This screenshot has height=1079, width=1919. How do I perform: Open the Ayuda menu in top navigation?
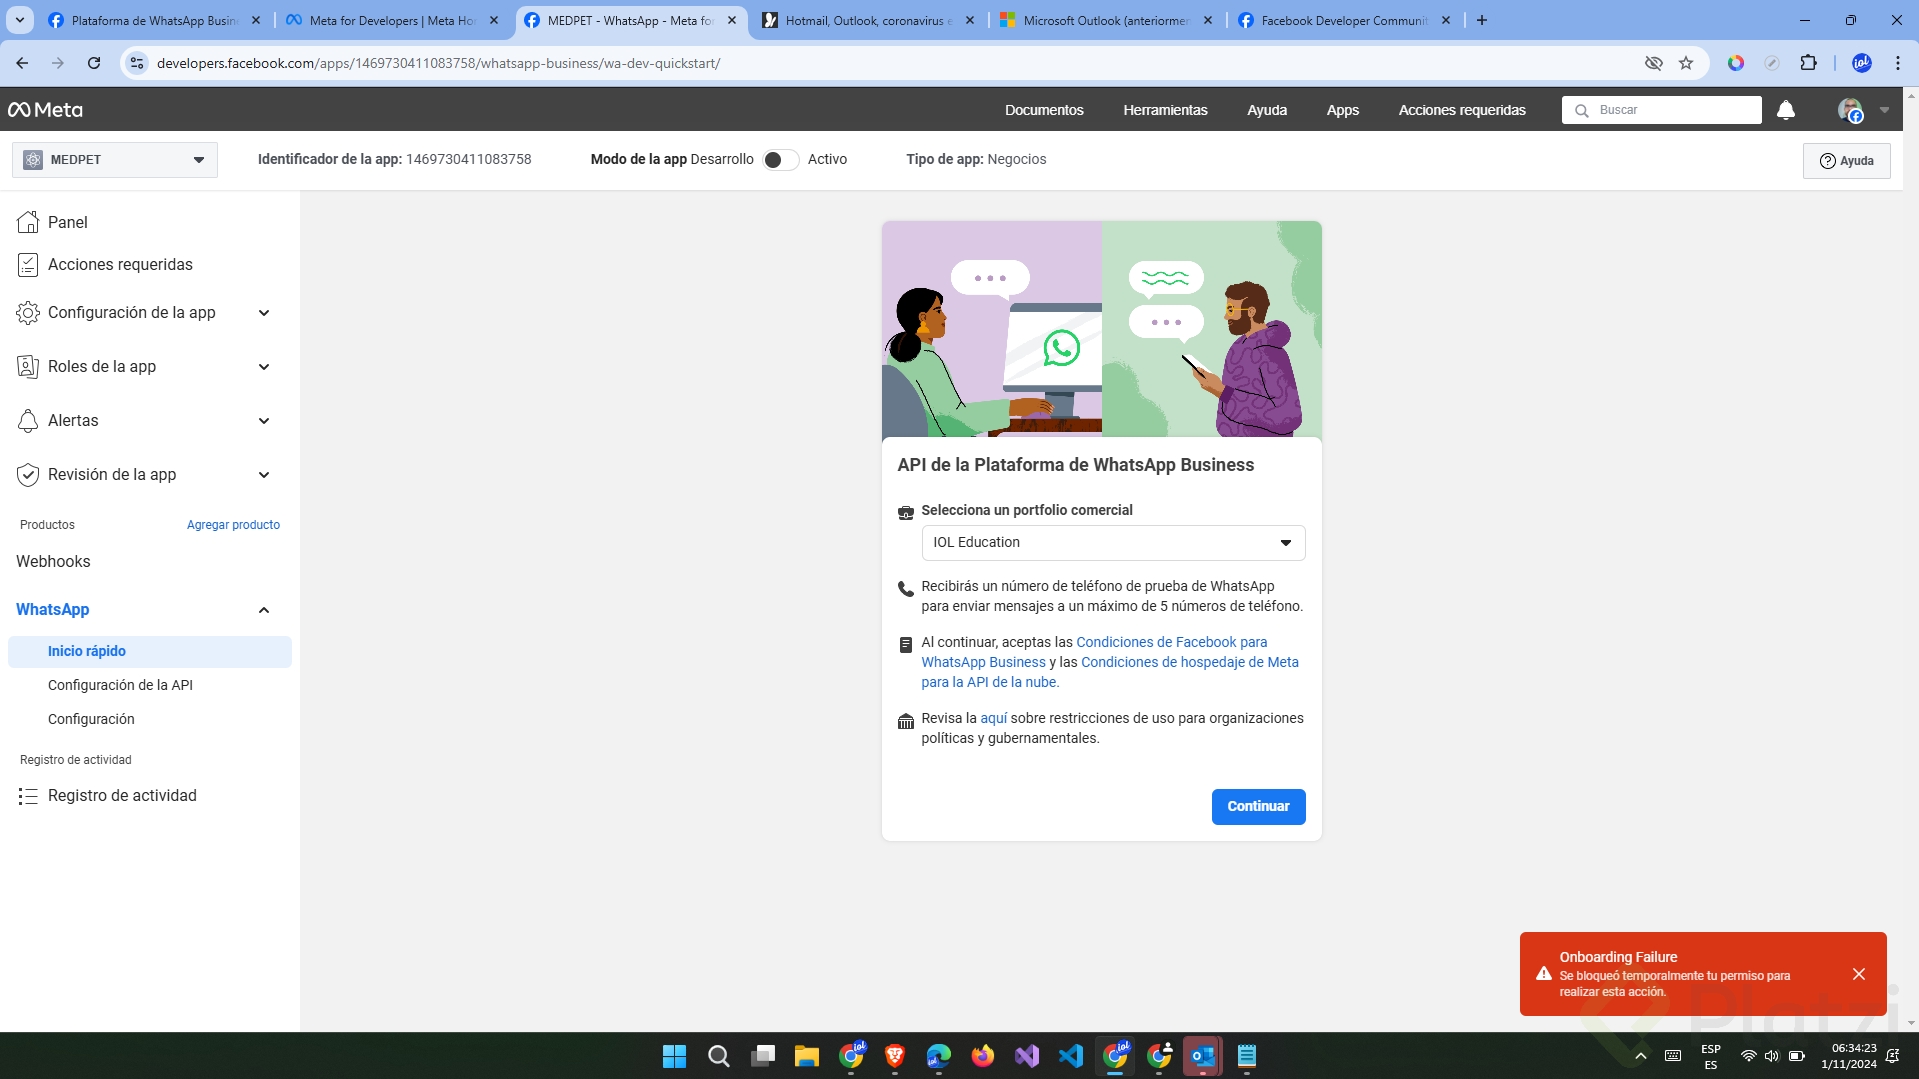coord(1267,110)
